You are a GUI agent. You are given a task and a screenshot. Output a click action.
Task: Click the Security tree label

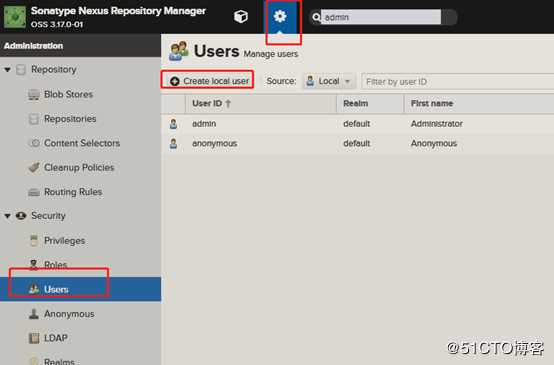[x=48, y=216]
